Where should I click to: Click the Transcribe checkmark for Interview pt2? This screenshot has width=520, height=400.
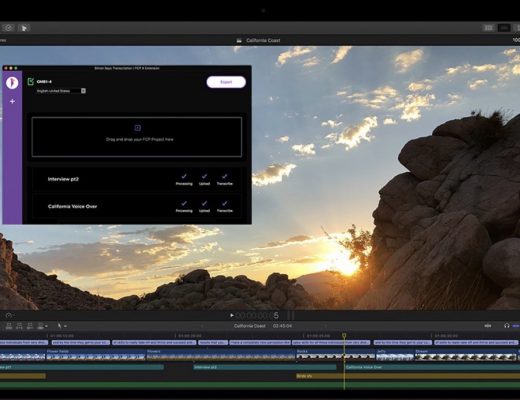pos(225,176)
